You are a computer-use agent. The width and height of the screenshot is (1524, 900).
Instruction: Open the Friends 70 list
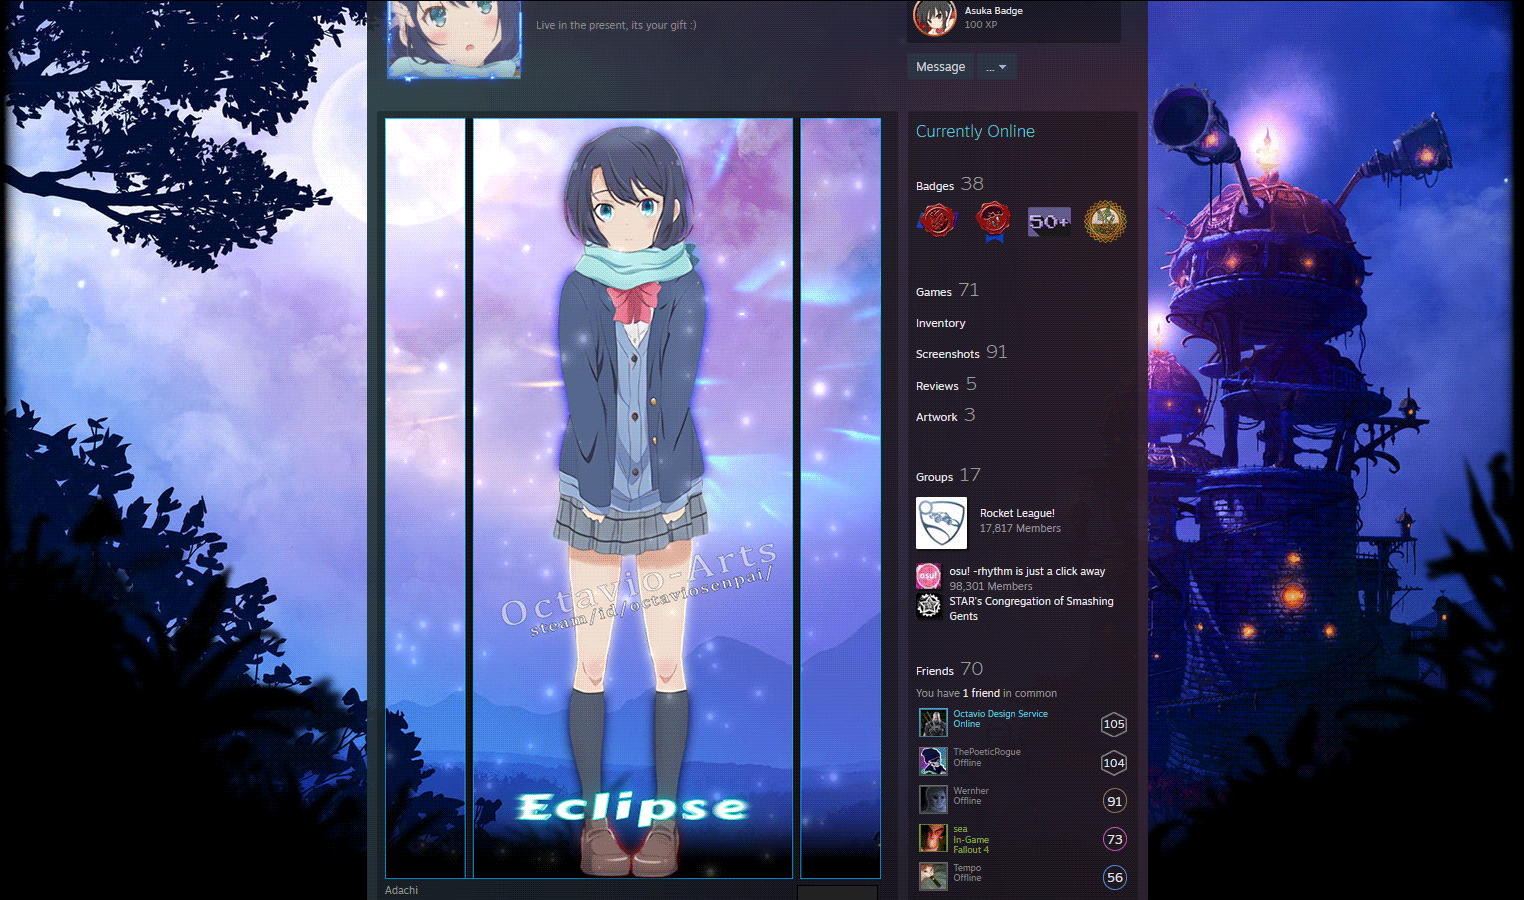tap(950, 669)
